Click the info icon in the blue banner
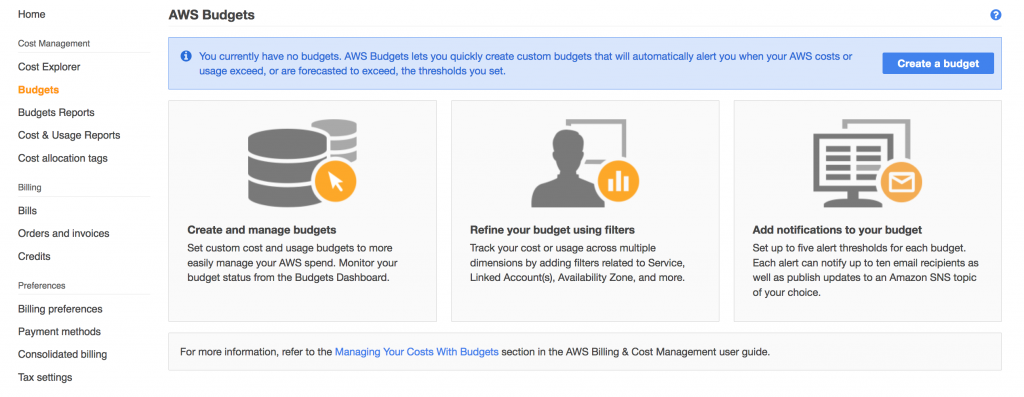1024x397 pixels. [186, 56]
